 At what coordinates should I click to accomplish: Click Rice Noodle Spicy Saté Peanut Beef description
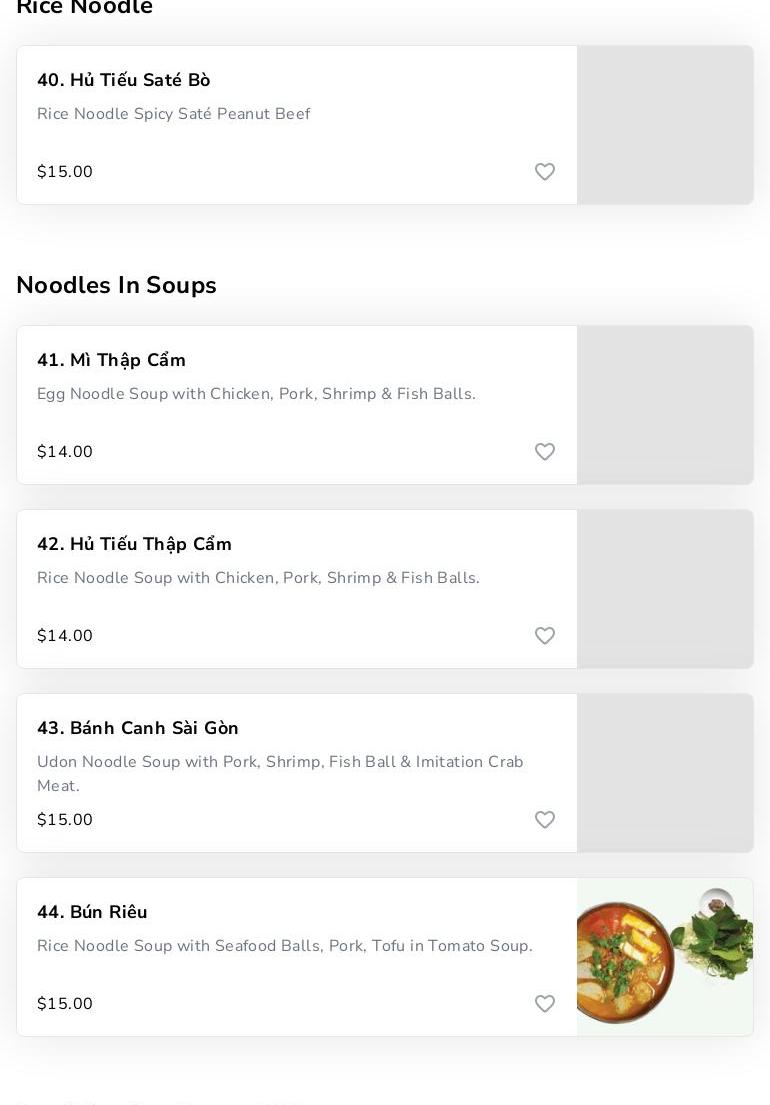coord(174,114)
